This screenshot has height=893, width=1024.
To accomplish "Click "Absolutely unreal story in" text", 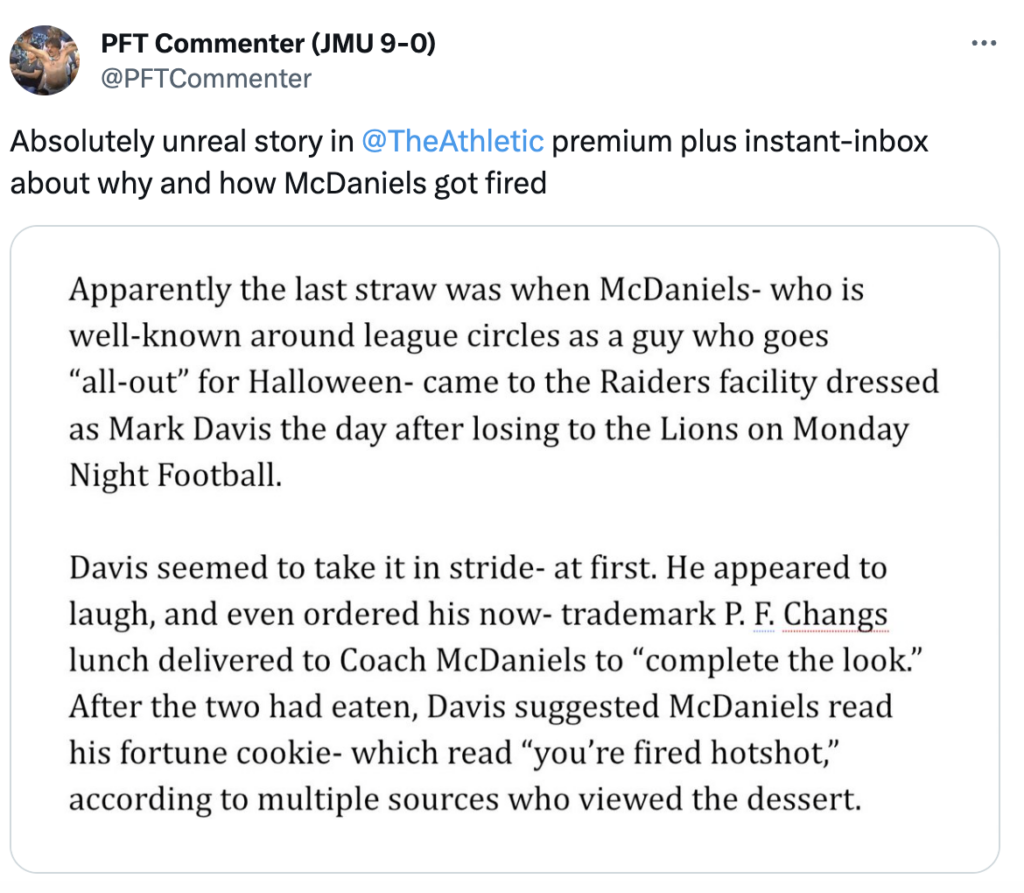I will (182, 141).
